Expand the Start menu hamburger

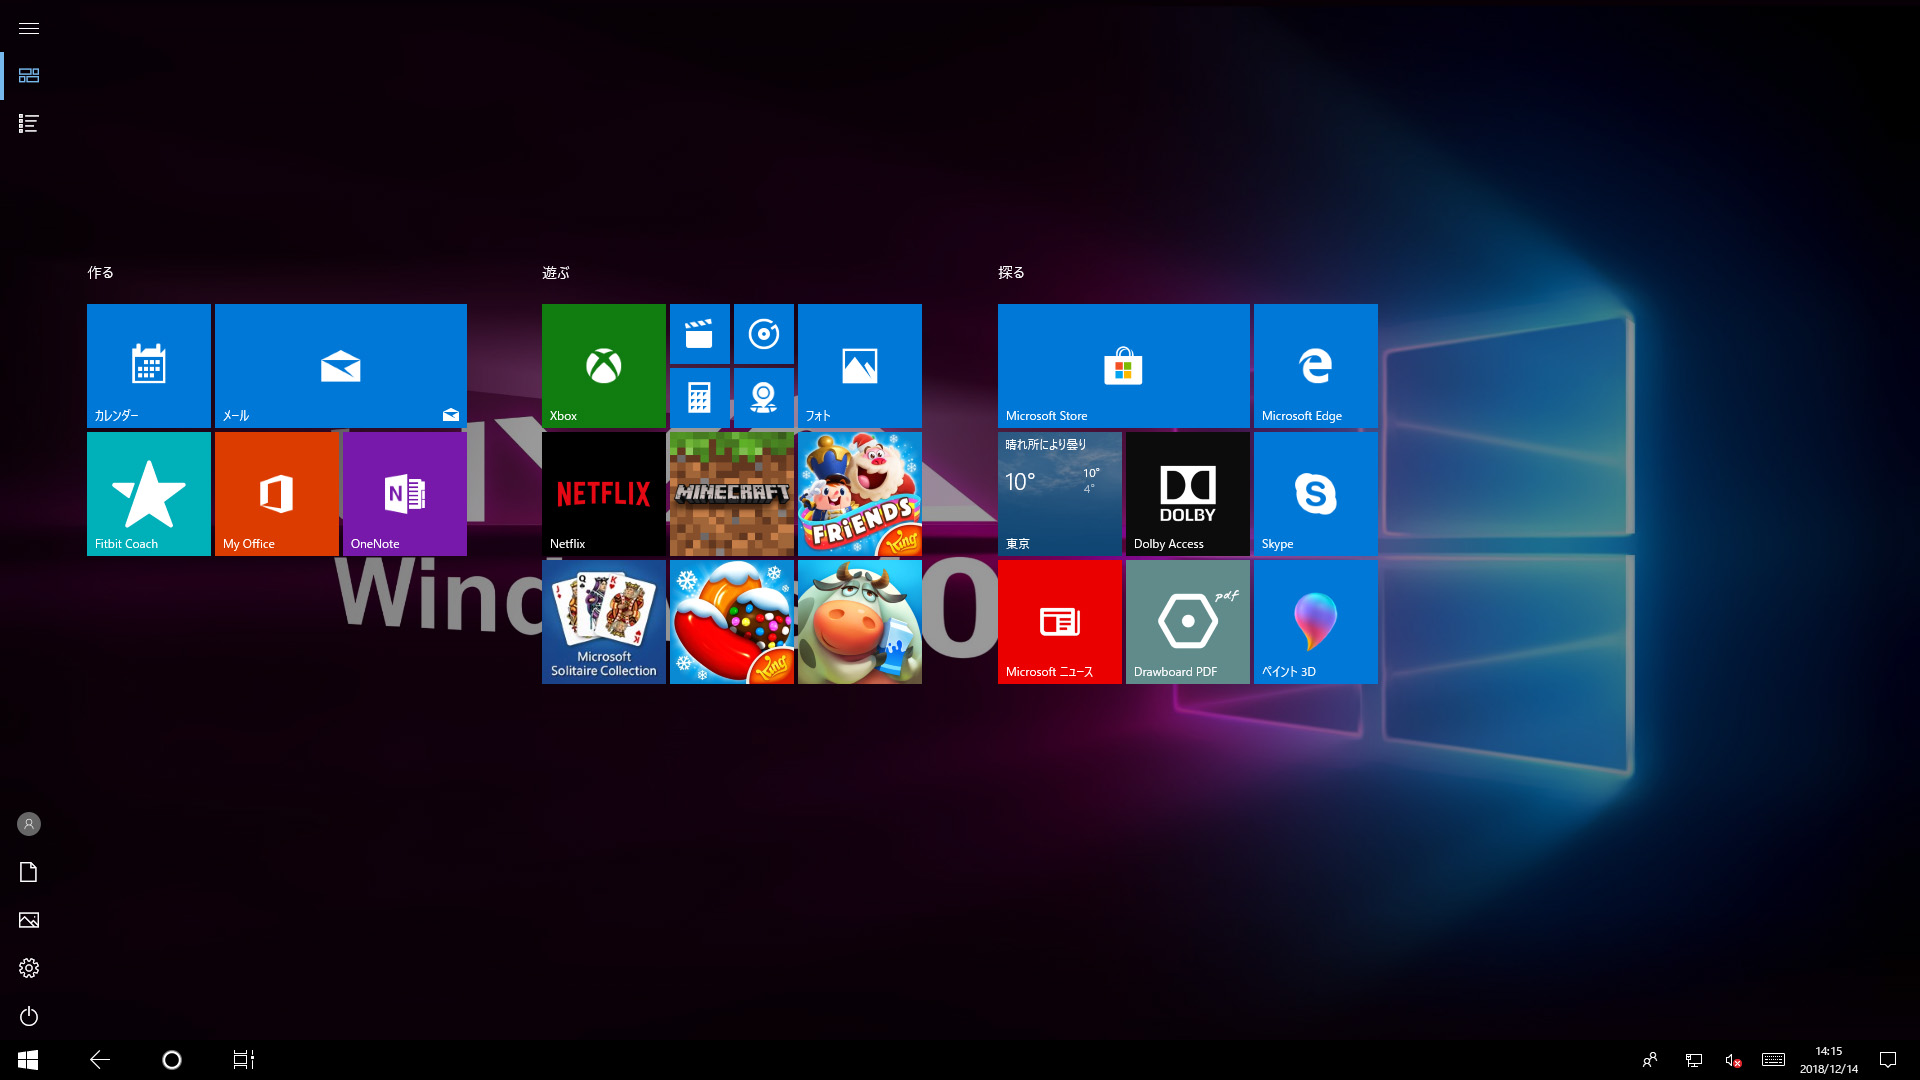pyautogui.click(x=28, y=28)
